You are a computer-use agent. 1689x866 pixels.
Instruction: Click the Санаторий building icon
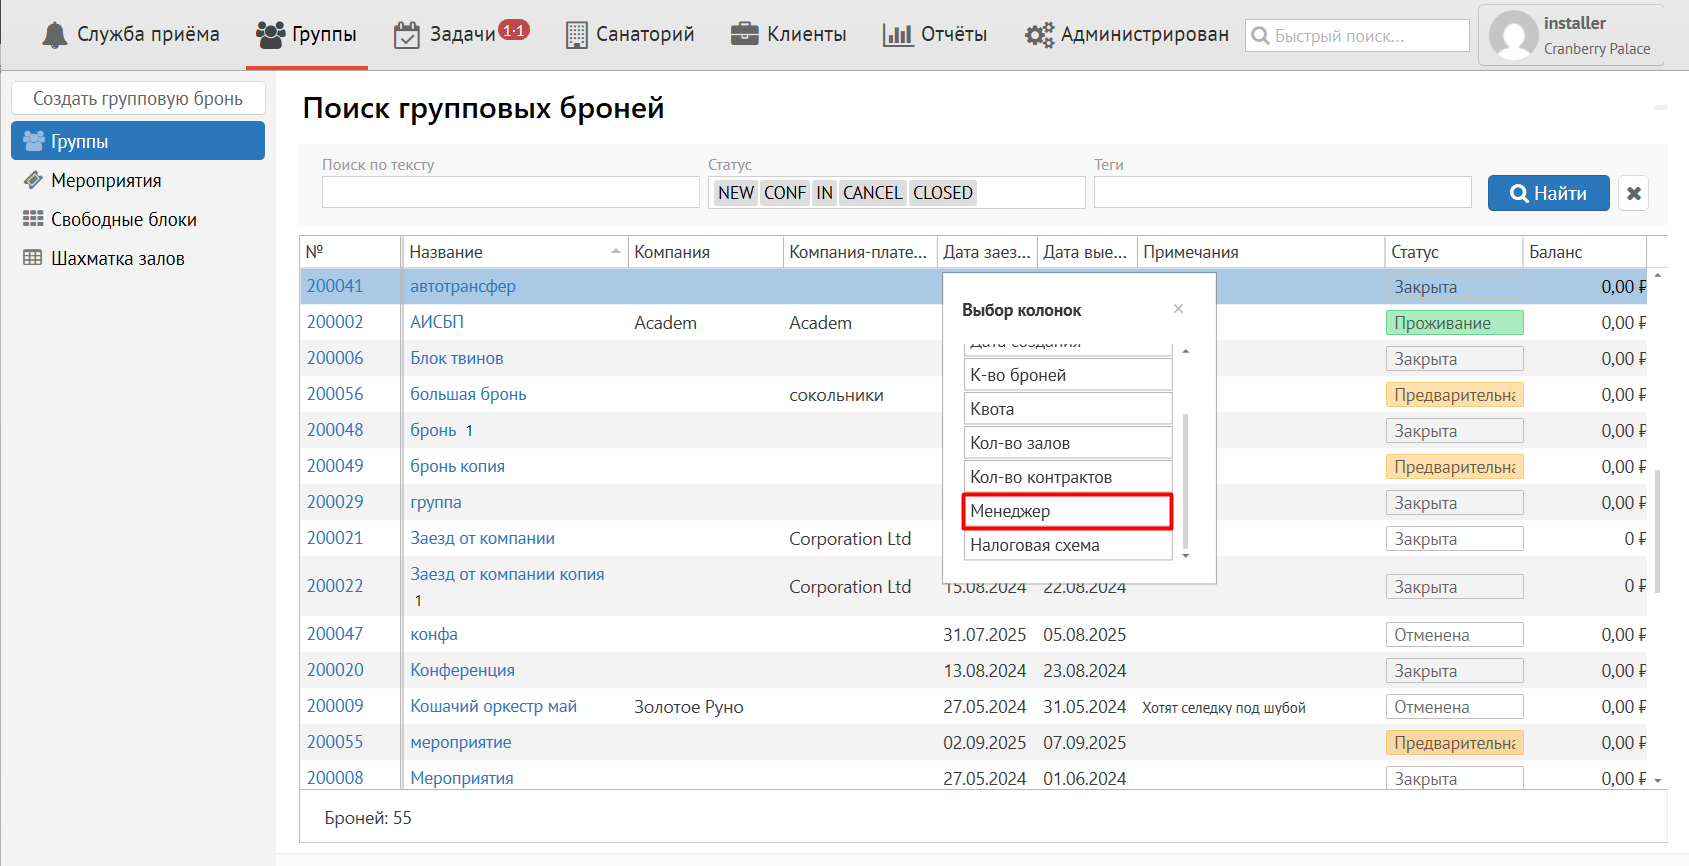point(576,35)
